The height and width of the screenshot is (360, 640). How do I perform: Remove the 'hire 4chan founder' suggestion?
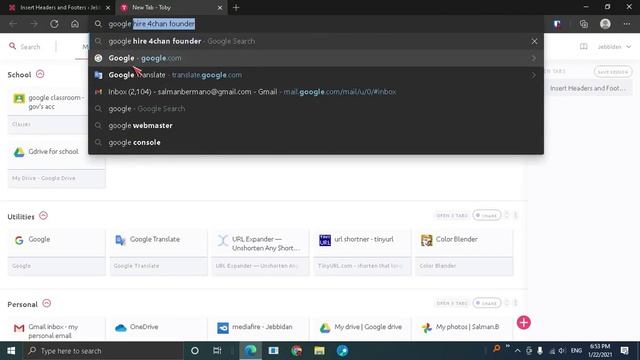coord(534,41)
